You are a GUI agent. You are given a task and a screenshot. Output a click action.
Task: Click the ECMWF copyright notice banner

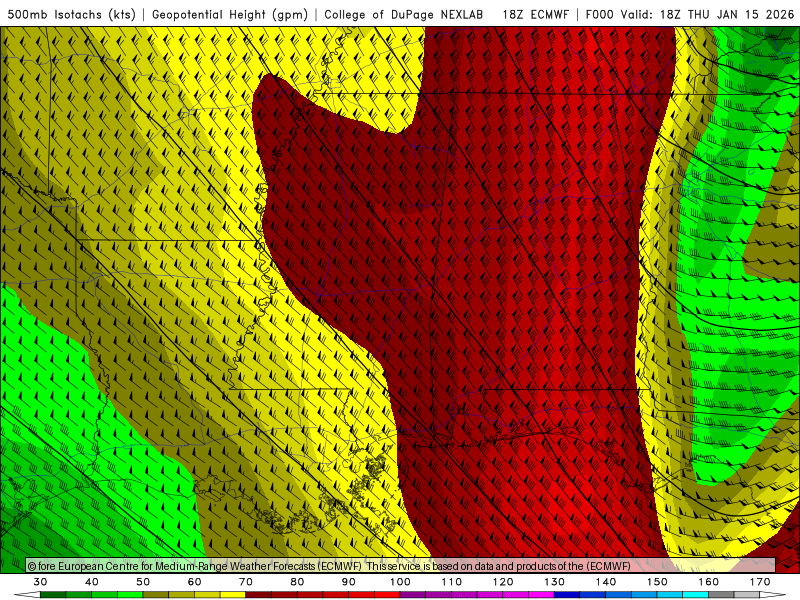coord(401,565)
